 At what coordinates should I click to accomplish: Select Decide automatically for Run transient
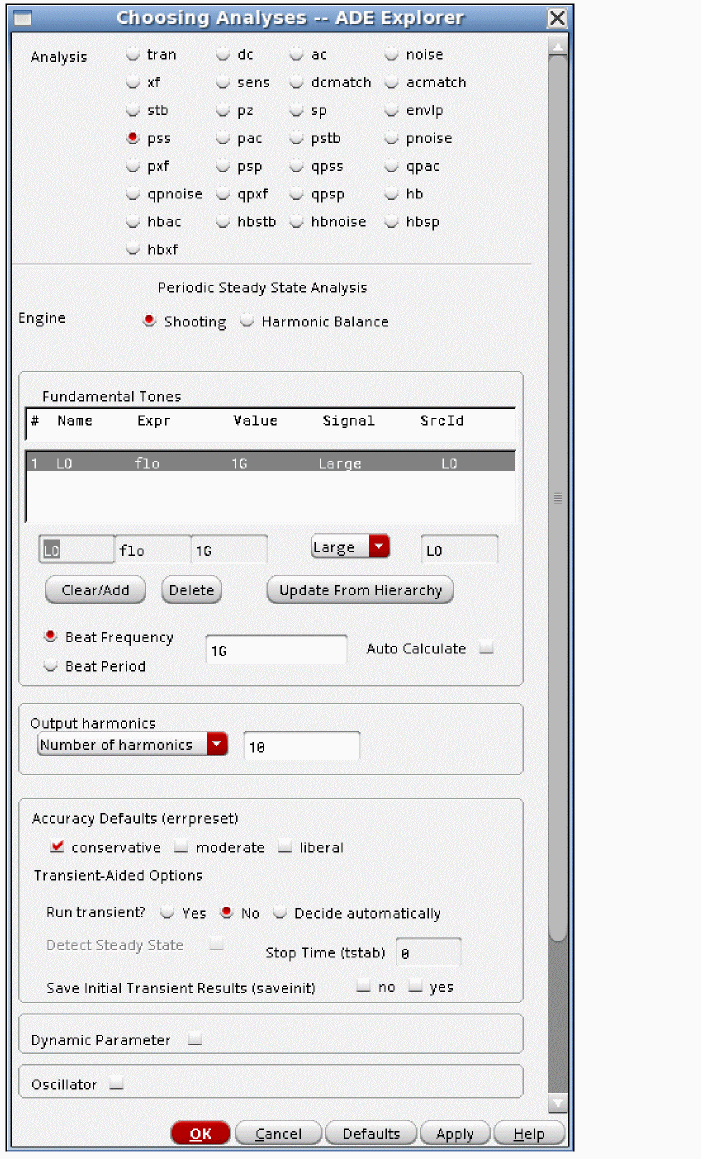coord(280,913)
